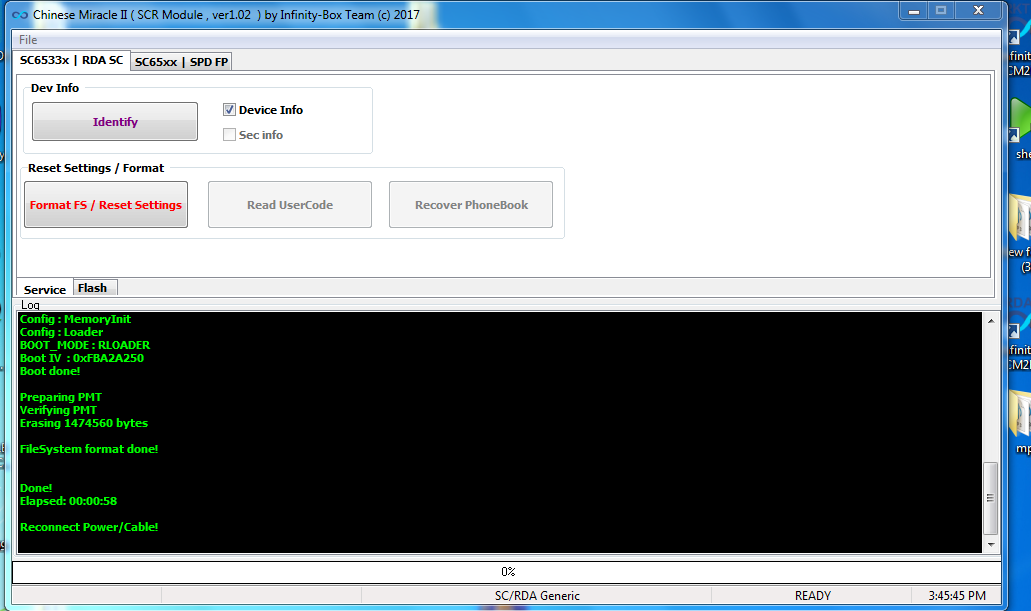Click the 'mp' folder desktop icon

(x=1020, y=412)
